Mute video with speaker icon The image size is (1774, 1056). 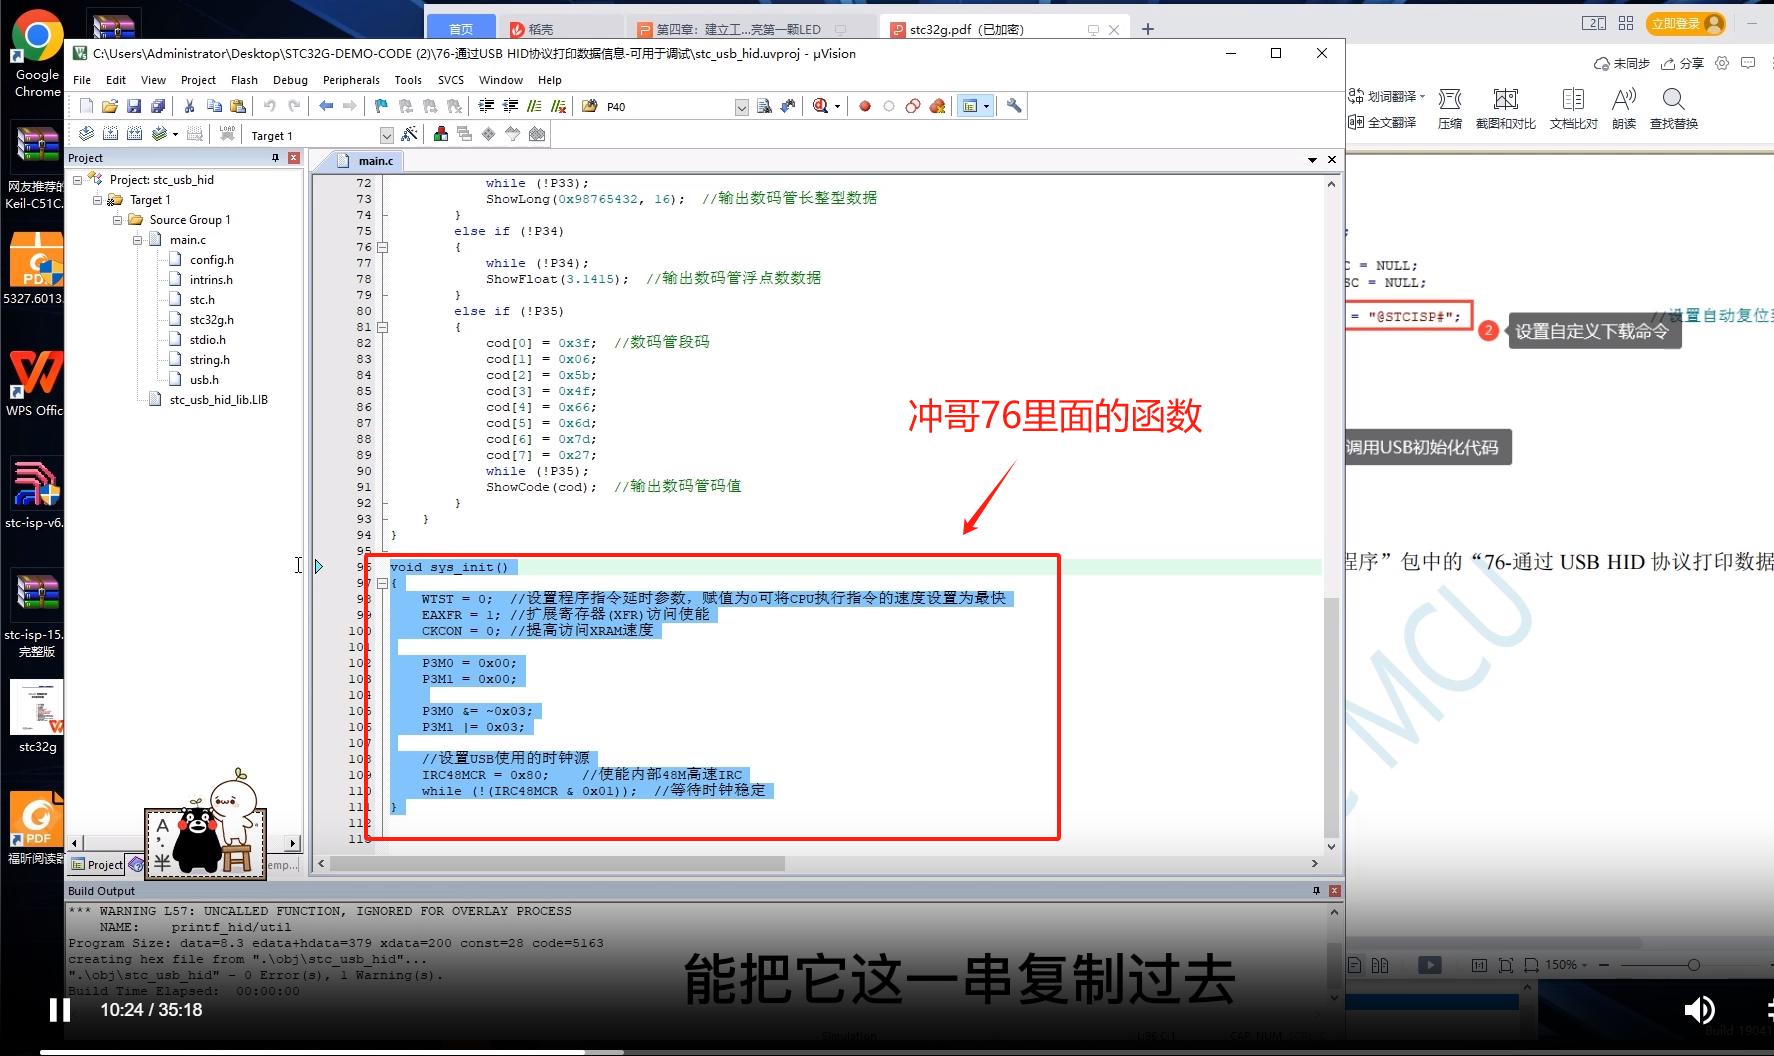(x=1698, y=1010)
